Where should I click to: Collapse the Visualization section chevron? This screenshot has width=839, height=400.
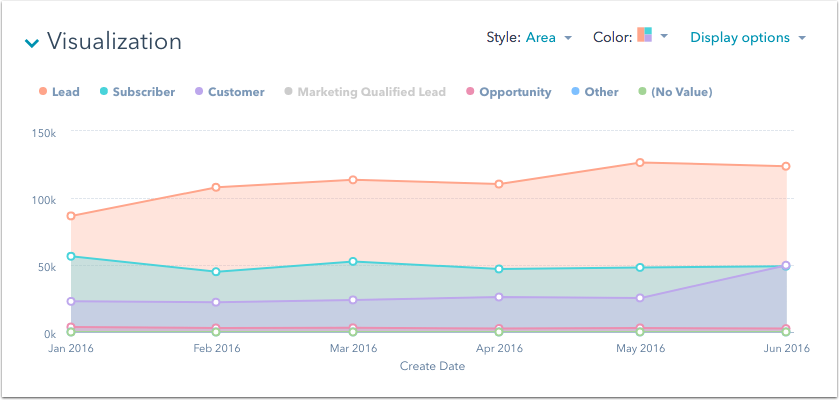pos(32,43)
